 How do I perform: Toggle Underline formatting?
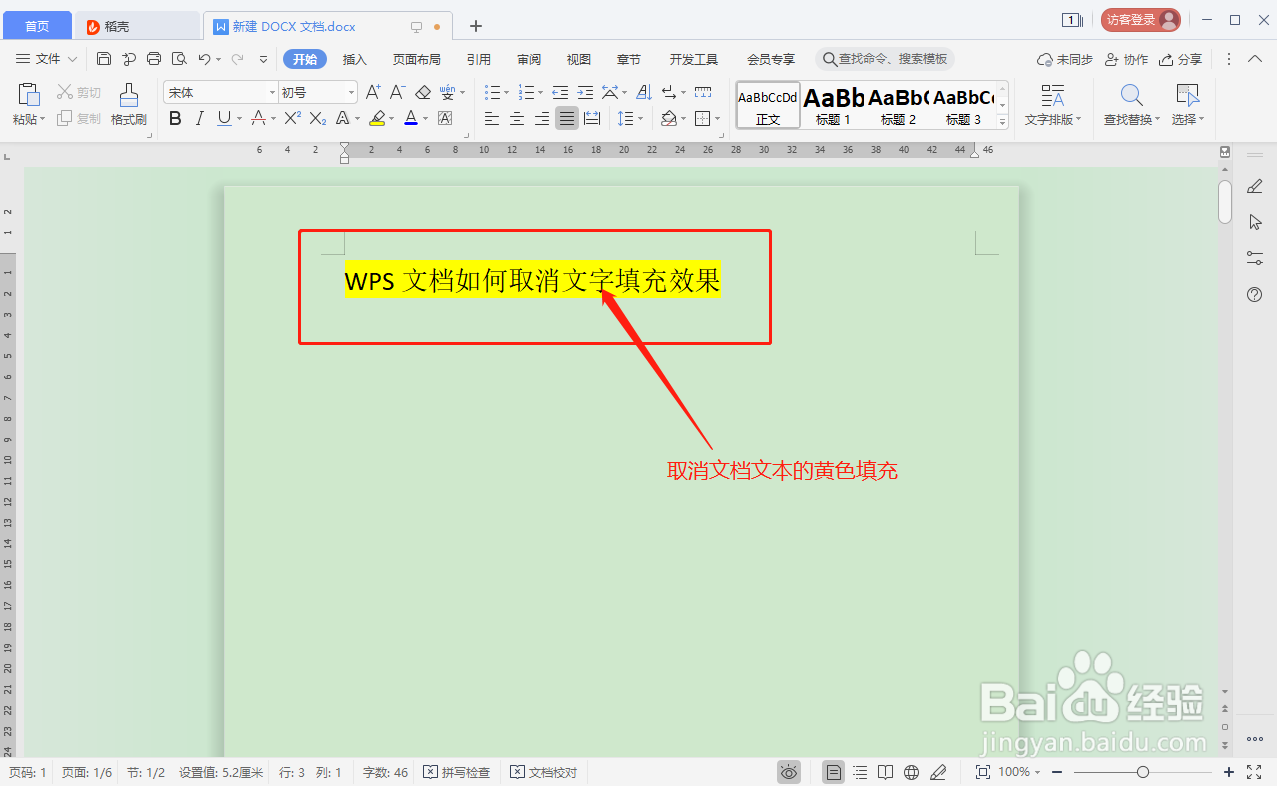pyautogui.click(x=223, y=119)
